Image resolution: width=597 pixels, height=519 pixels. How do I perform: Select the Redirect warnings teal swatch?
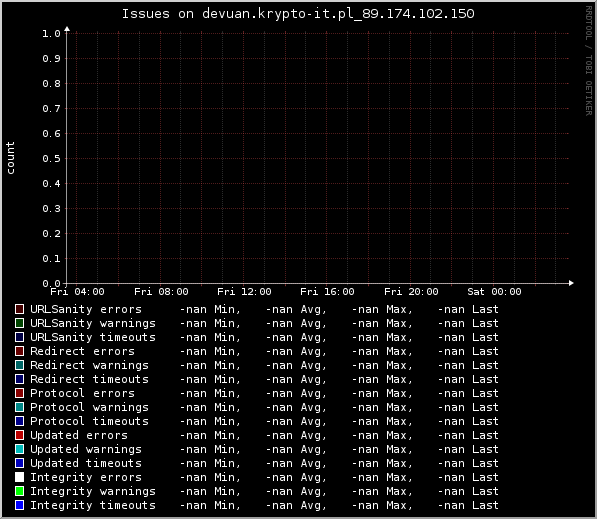[19, 365]
